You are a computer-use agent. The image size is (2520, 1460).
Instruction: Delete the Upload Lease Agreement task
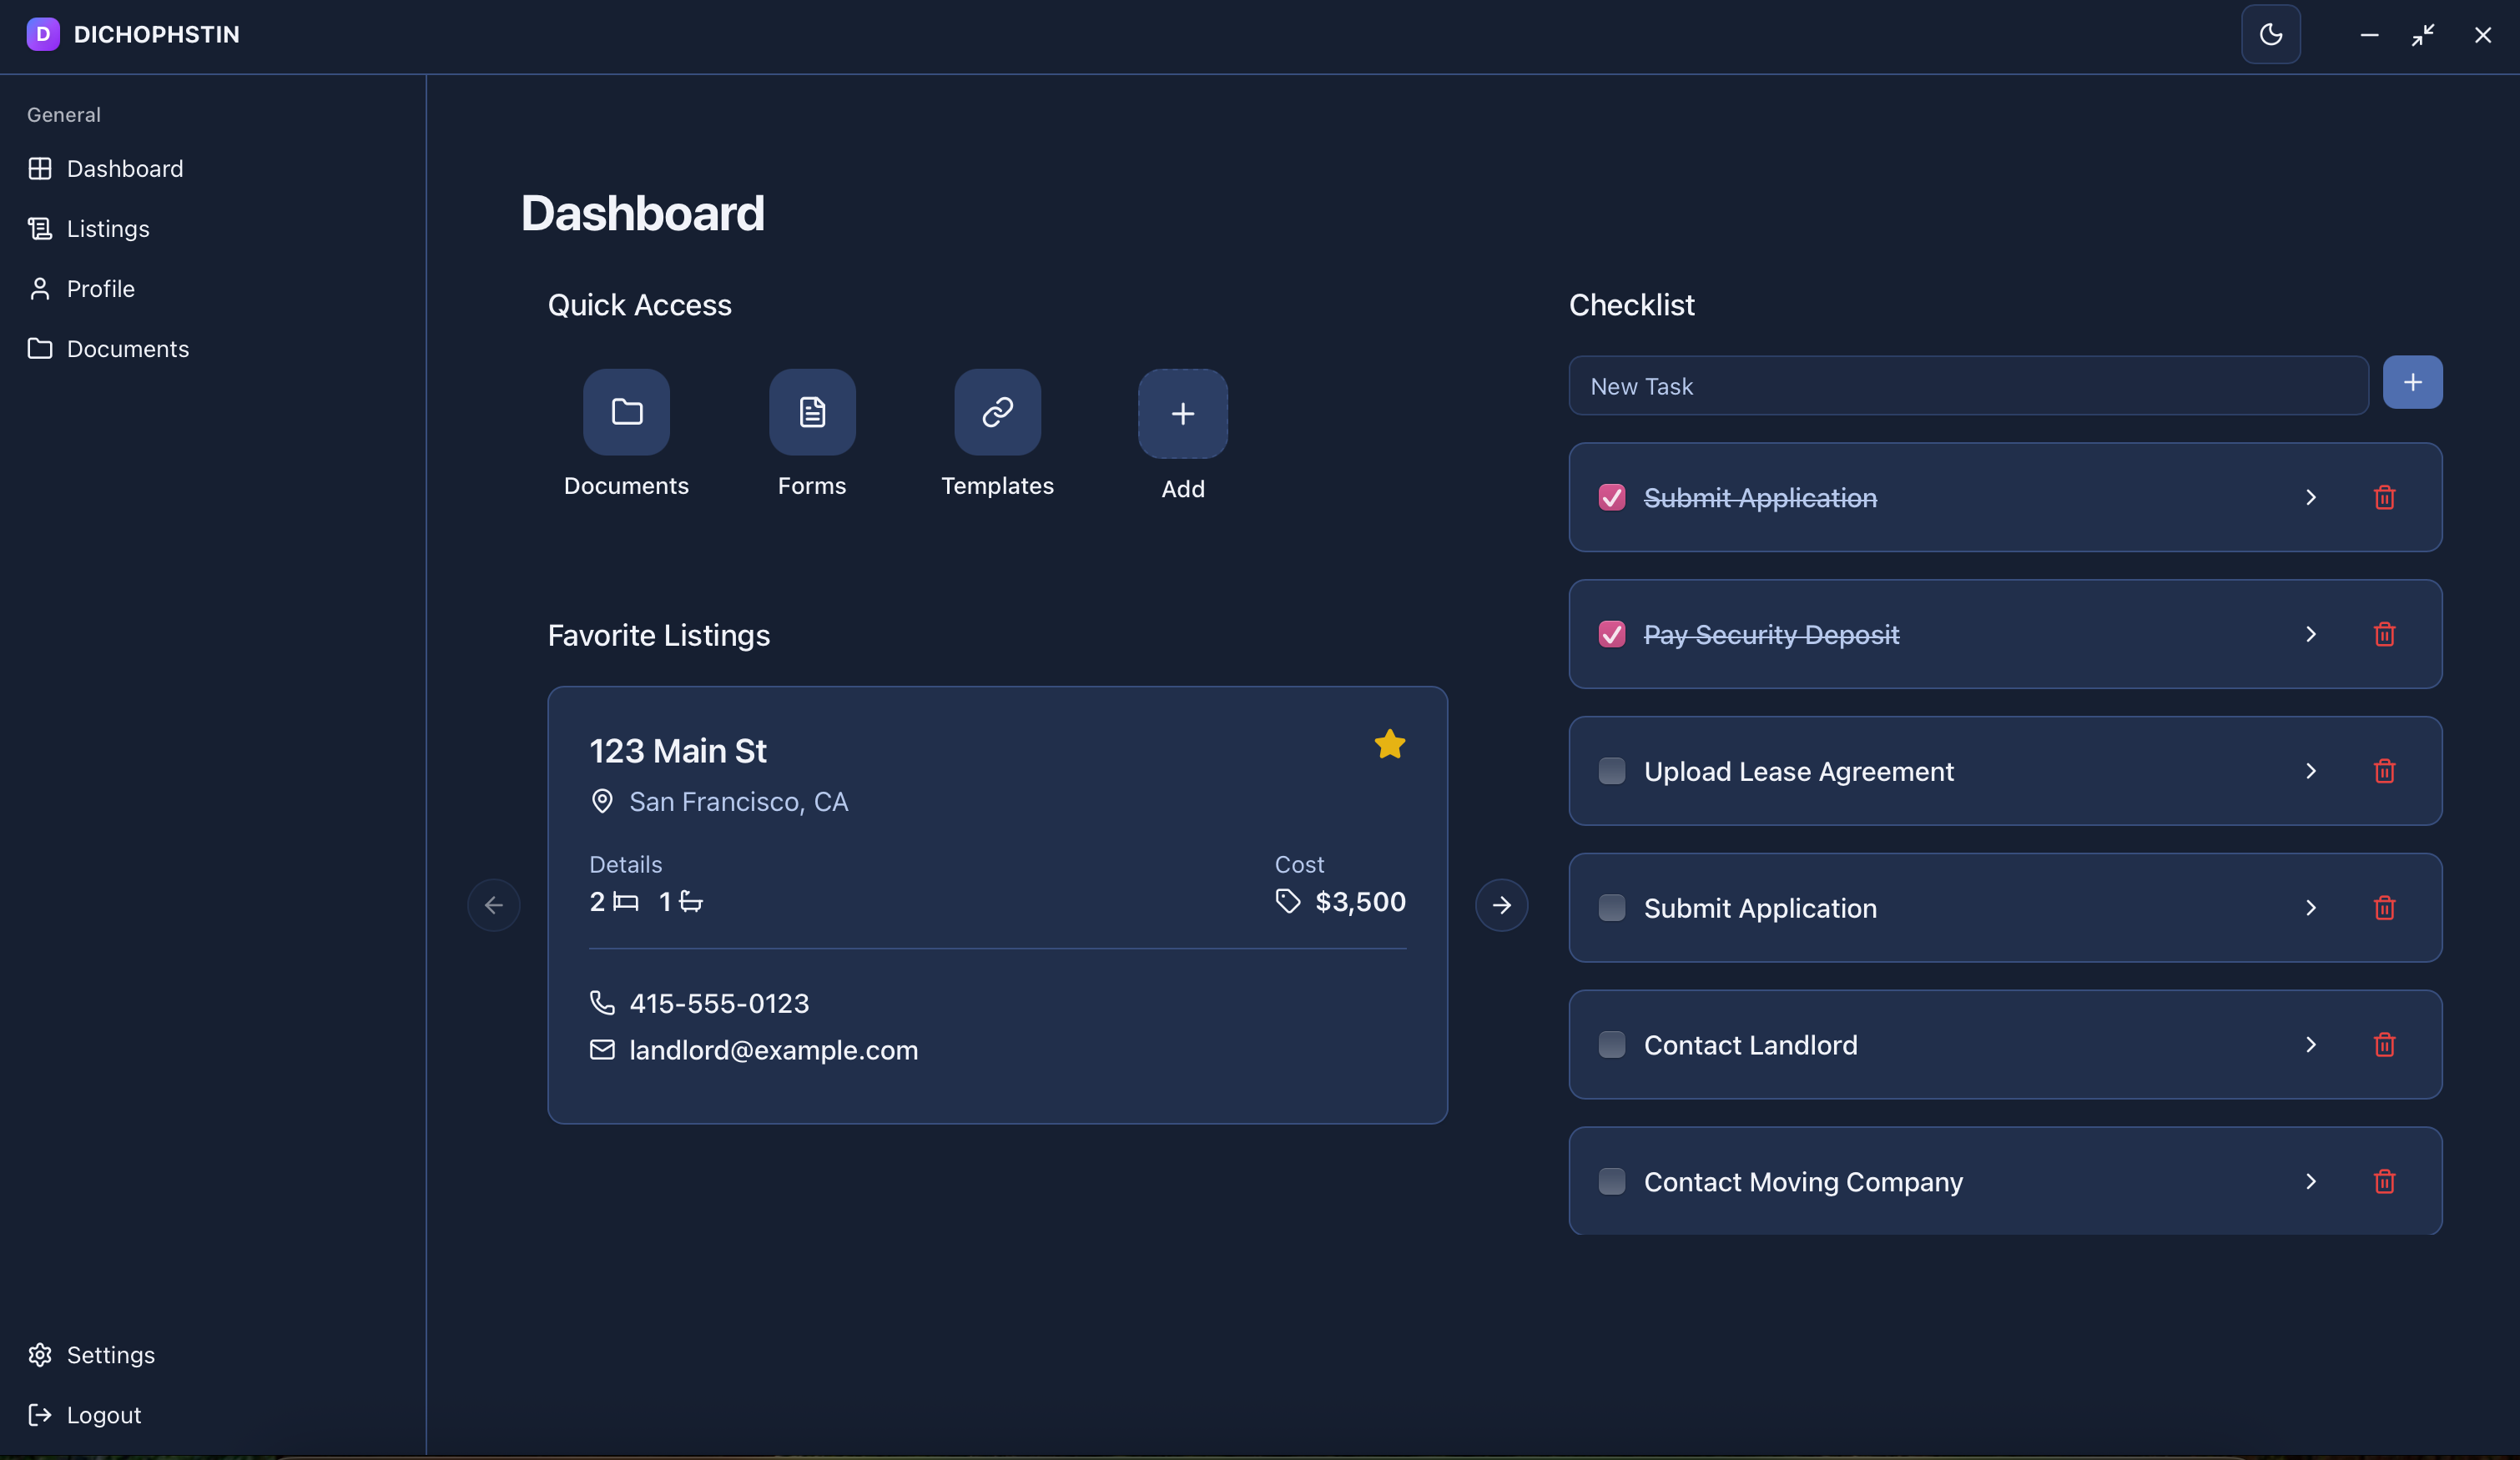pos(2384,771)
